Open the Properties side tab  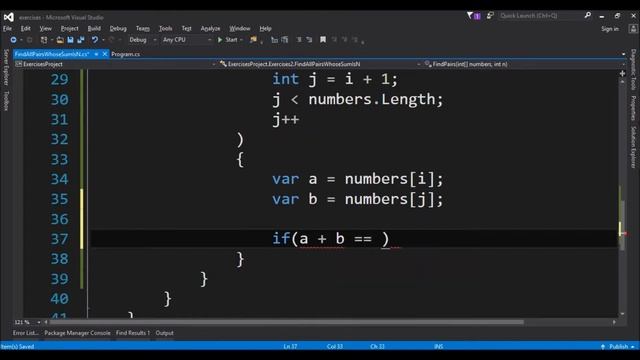pos(633,108)
